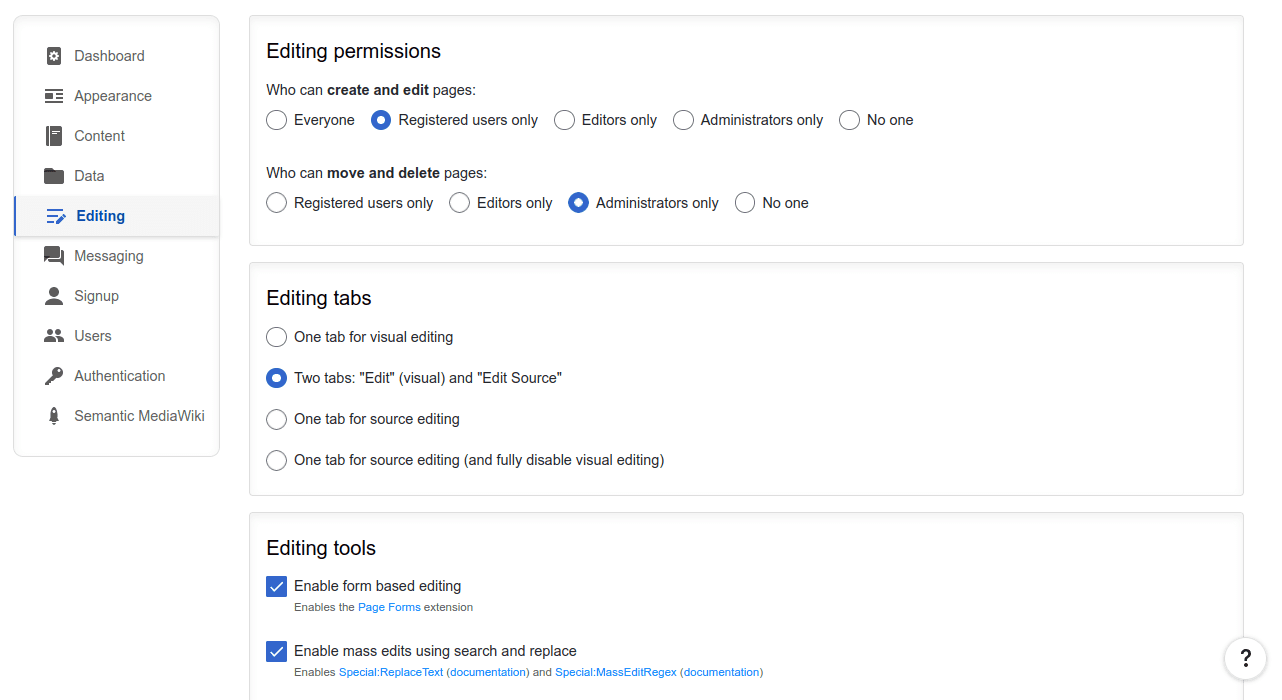The image size is (1282, 700).
Task: Click the Content sidebar icon
Action: click(53, 135)
